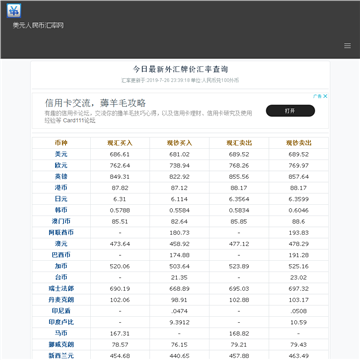Screen dimensions: 360x360
Task: Select the 85.51 Macau spot buy value
Action: pyautogui.click(x=120, y=222)
